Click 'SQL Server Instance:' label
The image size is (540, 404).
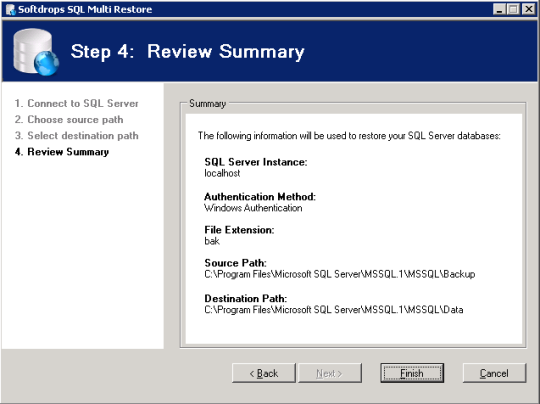coord(256,162)
